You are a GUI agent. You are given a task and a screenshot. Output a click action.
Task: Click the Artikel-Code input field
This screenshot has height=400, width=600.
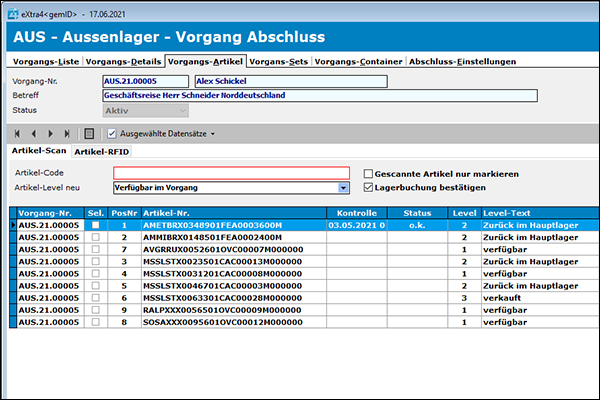pos(232,173)
